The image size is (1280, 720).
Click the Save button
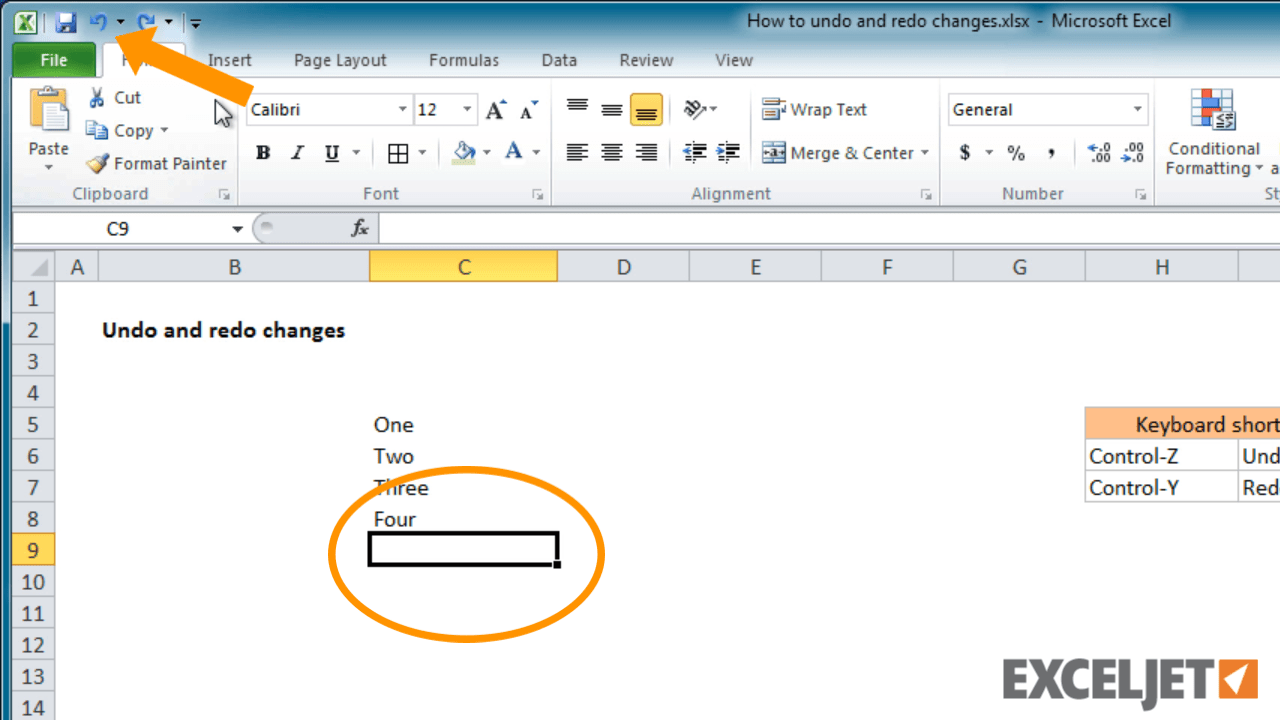65,22
